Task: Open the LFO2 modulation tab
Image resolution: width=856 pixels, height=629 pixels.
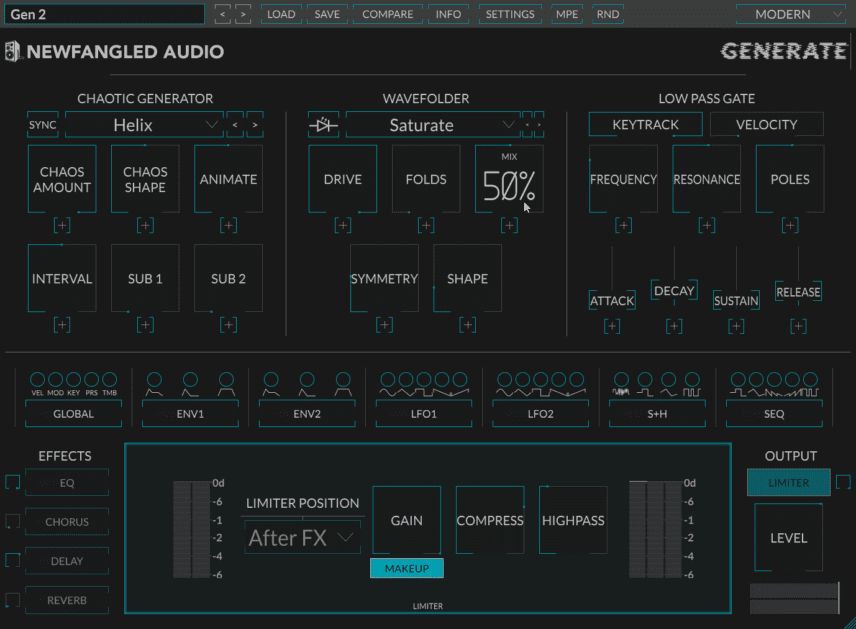Action: point(540,414)
